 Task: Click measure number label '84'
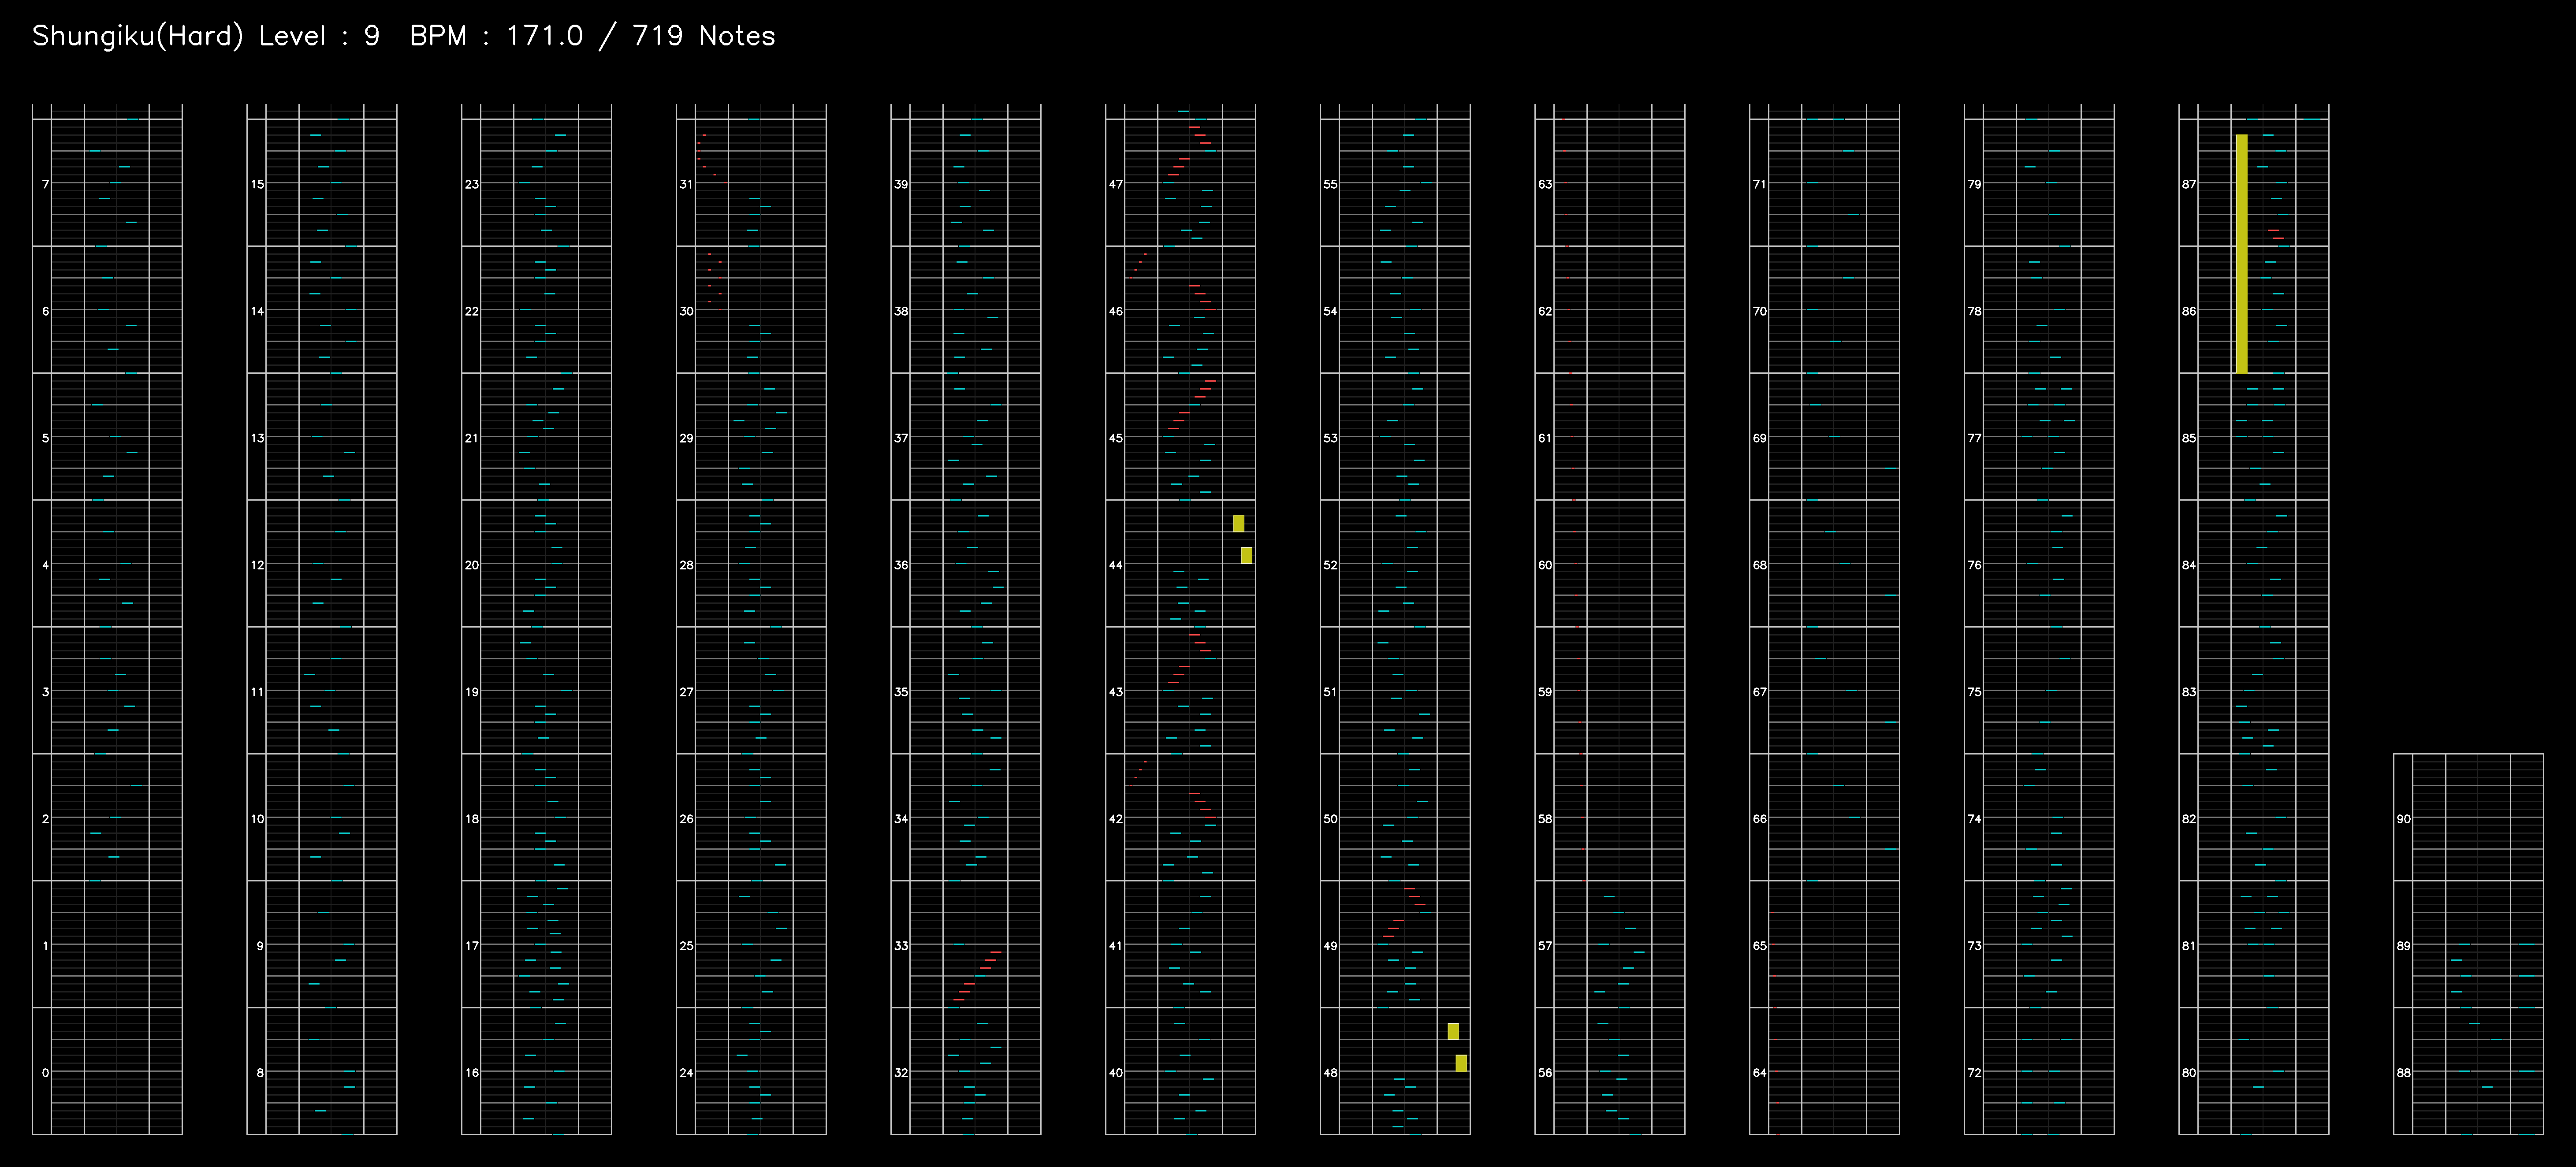click(x=2189, y=565)
